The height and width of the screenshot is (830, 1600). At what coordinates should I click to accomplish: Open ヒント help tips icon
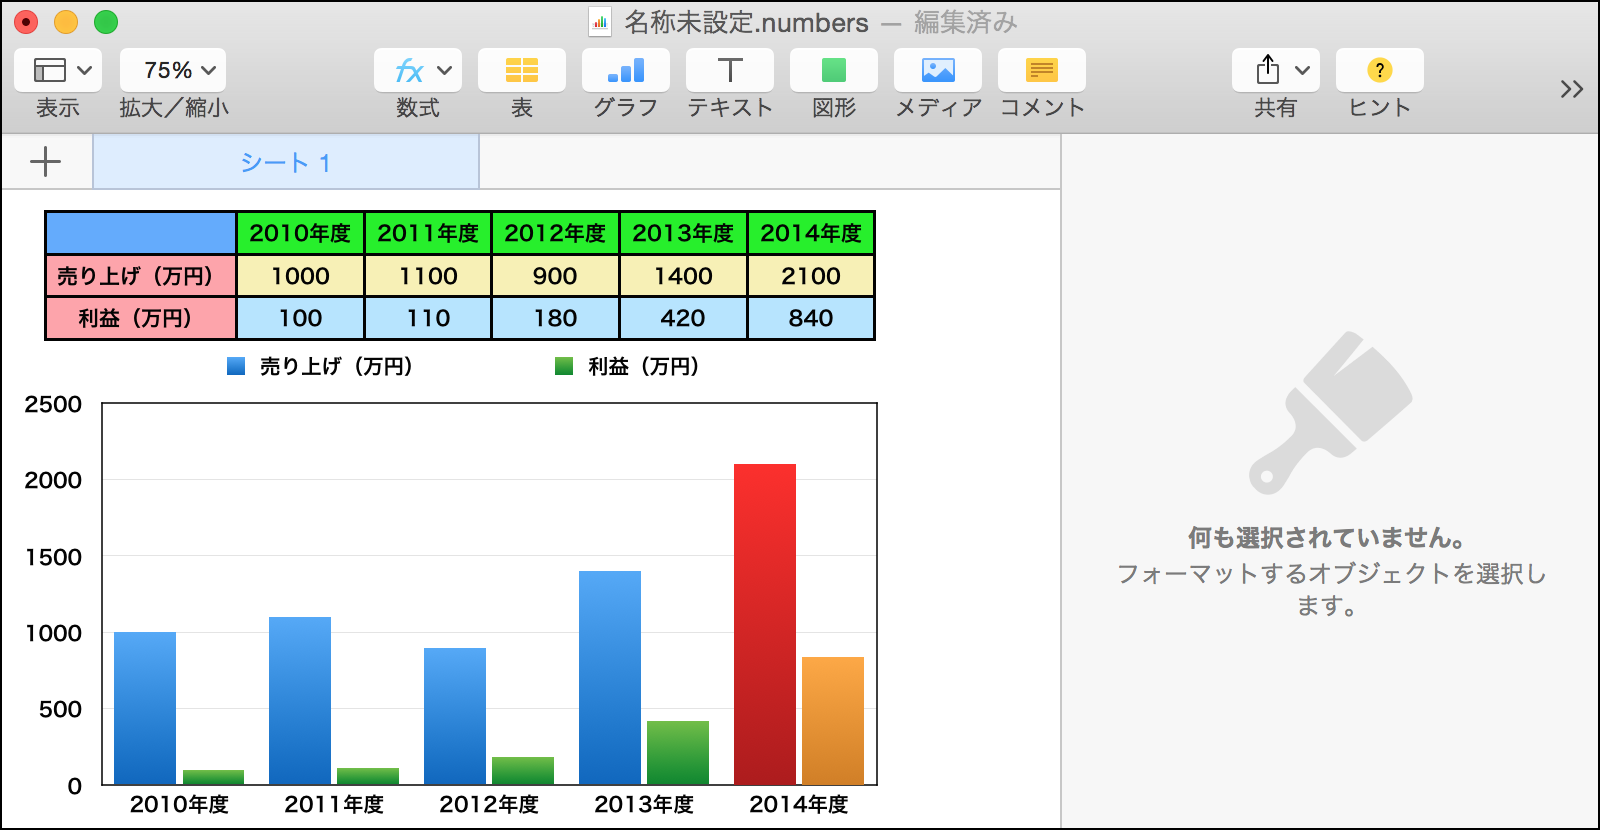(x=1380, y=70)
